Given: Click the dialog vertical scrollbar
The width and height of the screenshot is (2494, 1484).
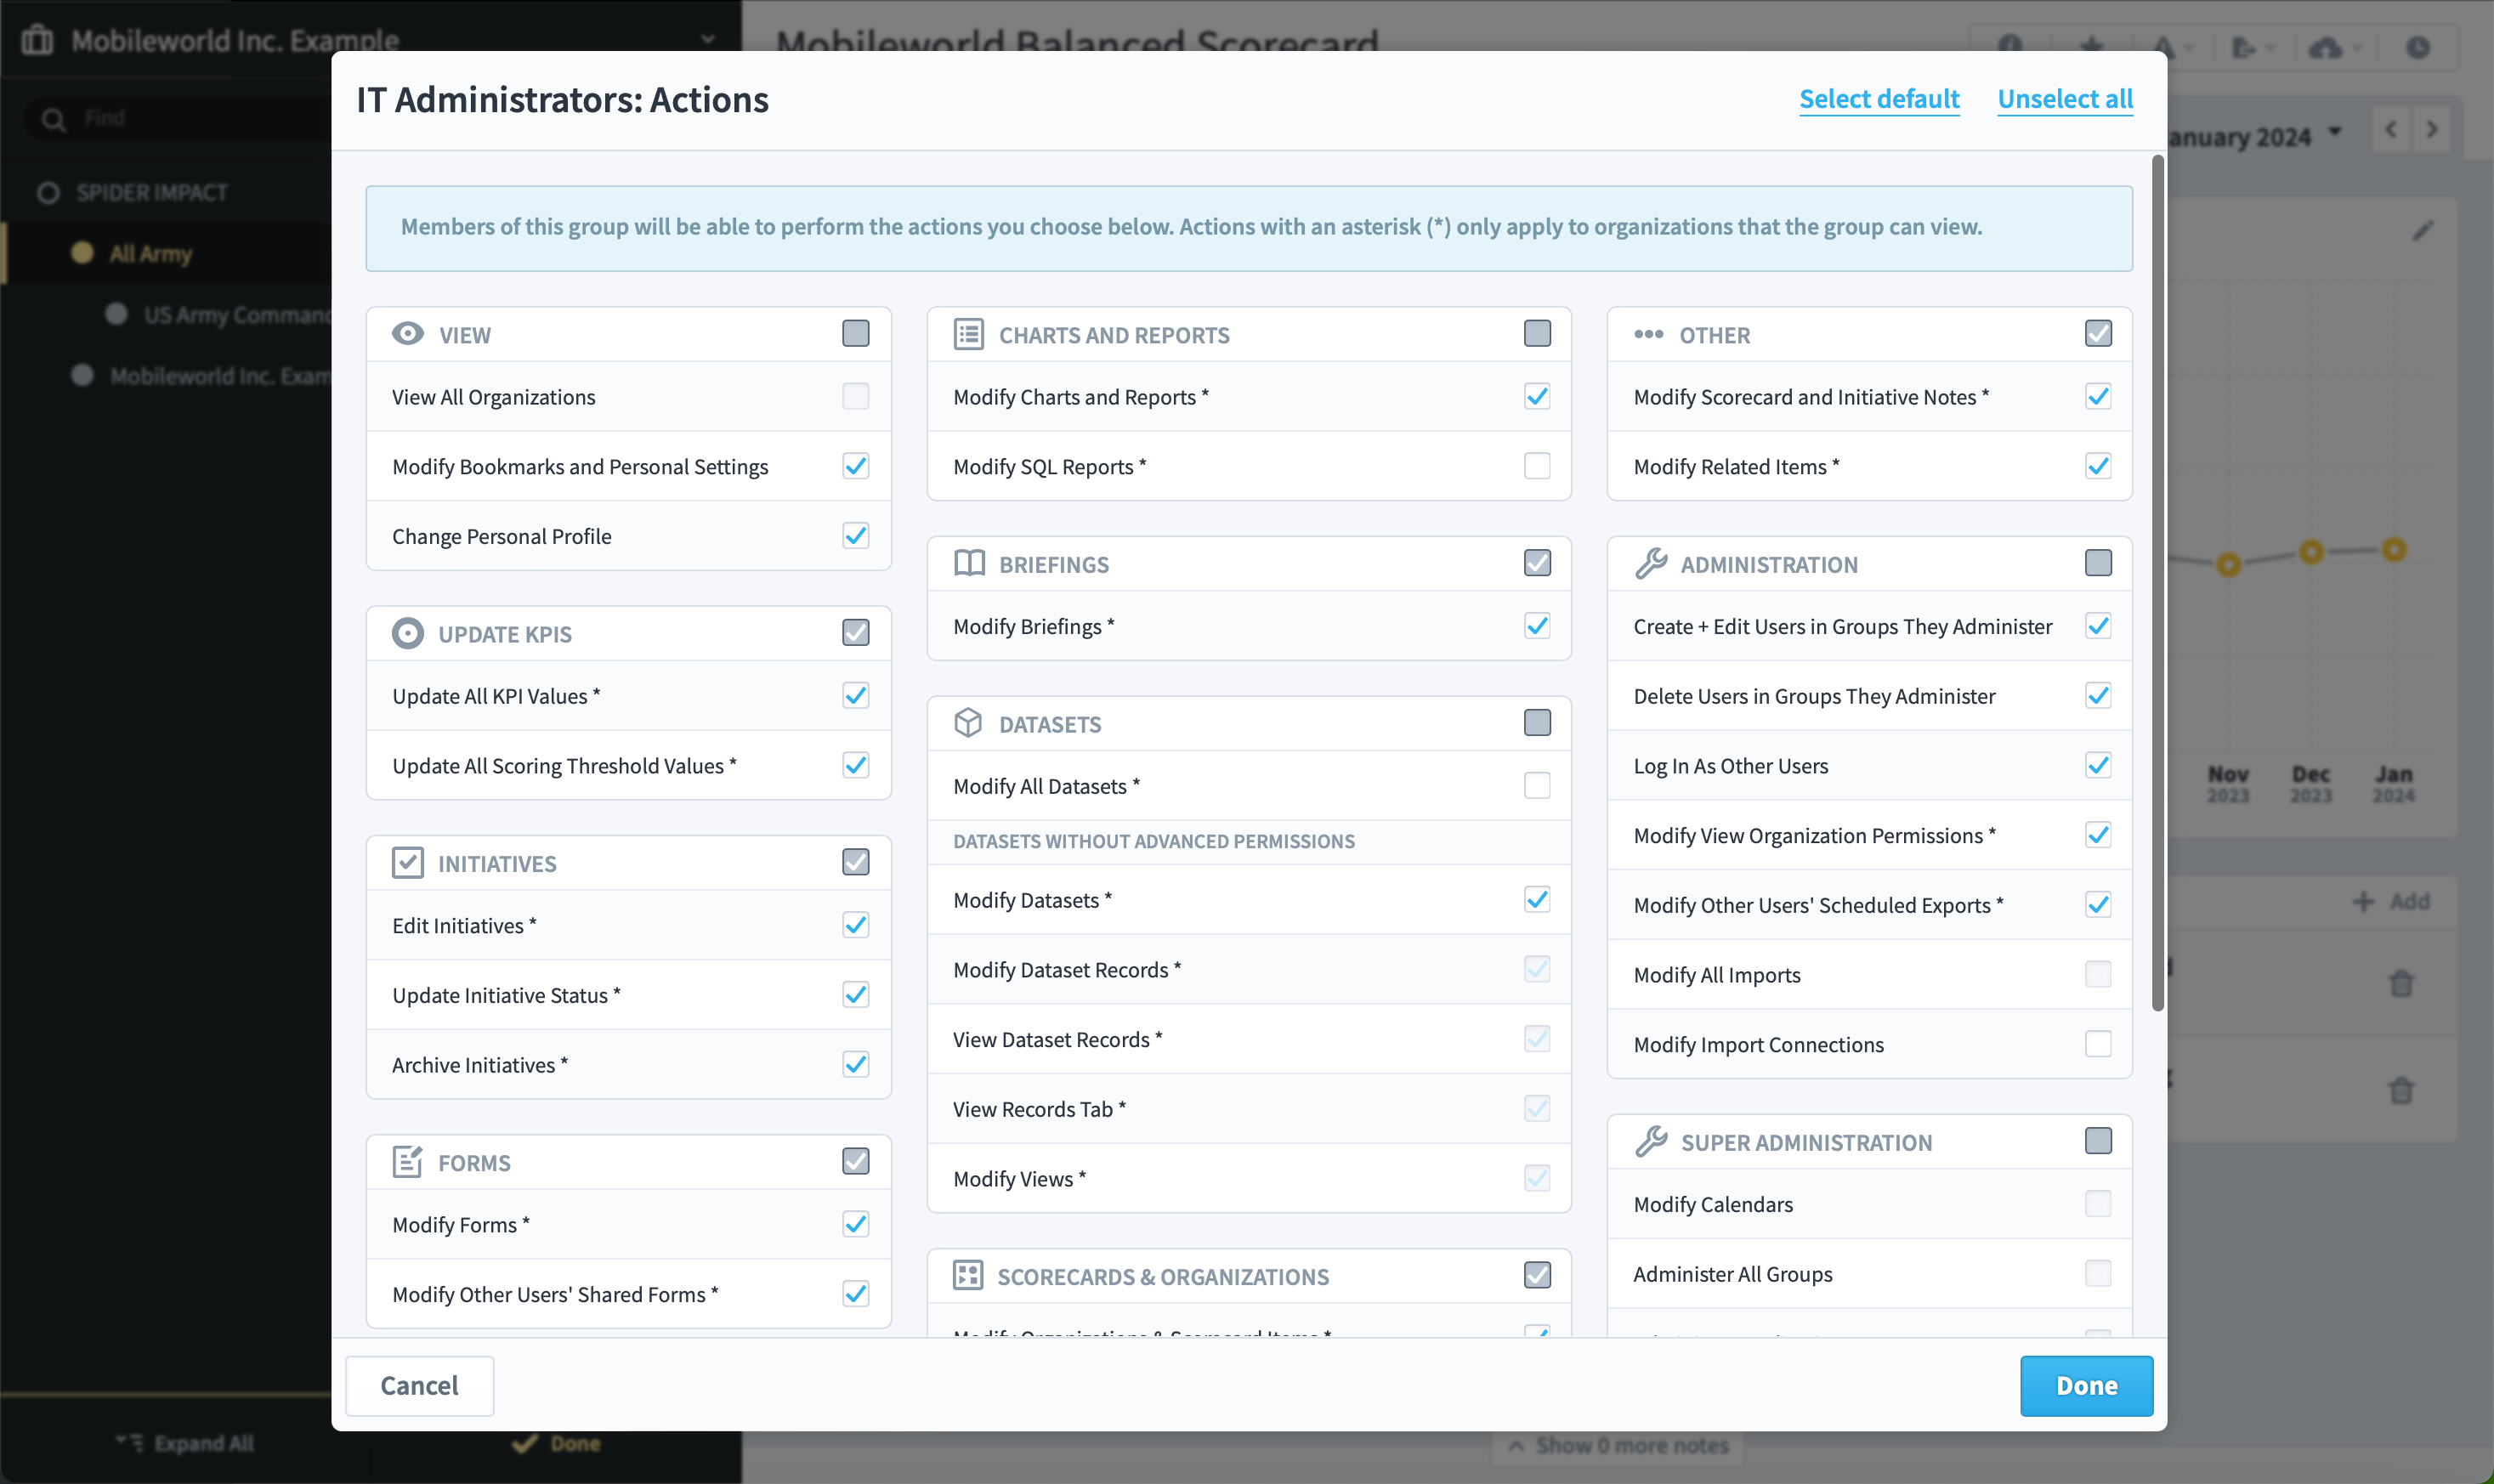Looking at the screenshot, I should pos(2158,583).
